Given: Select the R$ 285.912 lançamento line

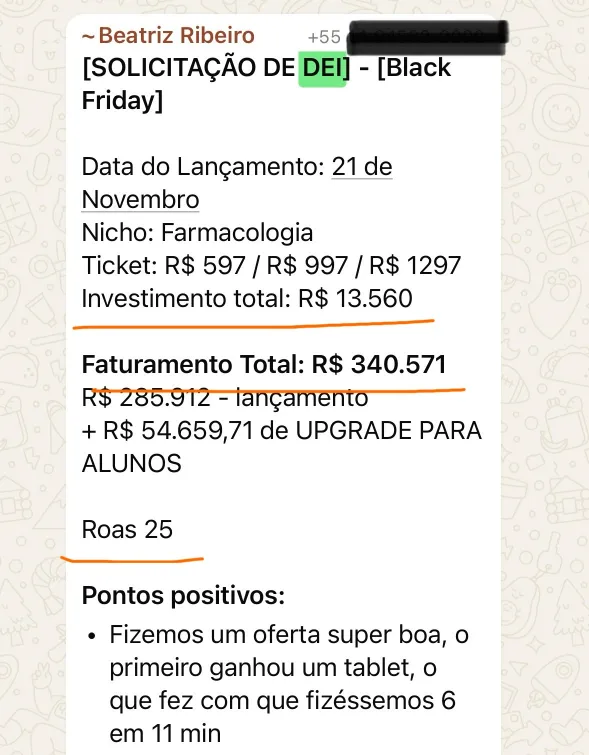Looking at the screenshot, I should 225,398.
